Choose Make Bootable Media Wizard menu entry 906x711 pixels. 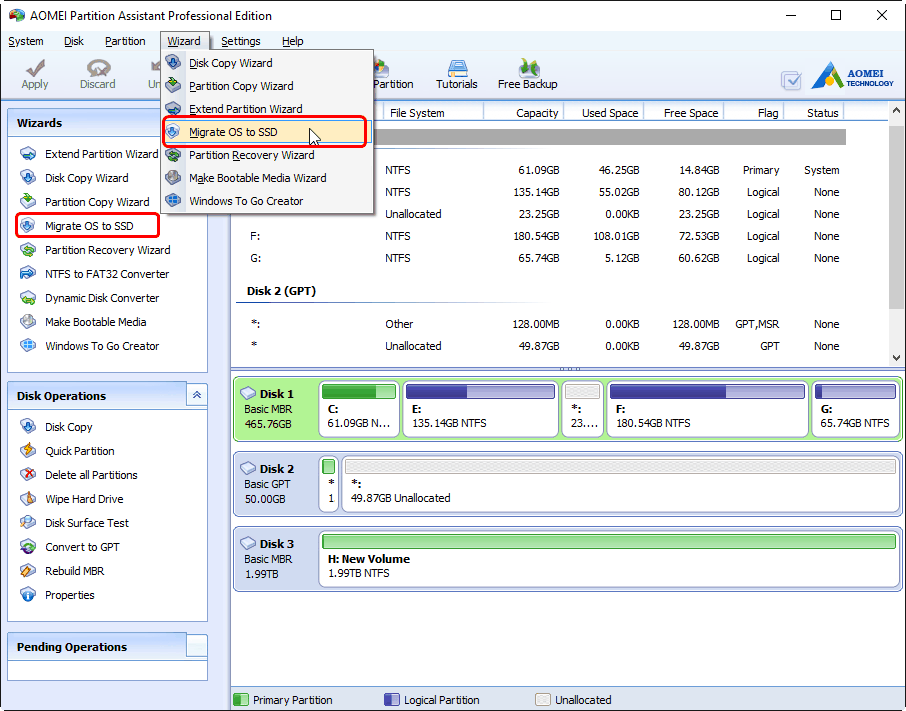(x=267, y=178)
